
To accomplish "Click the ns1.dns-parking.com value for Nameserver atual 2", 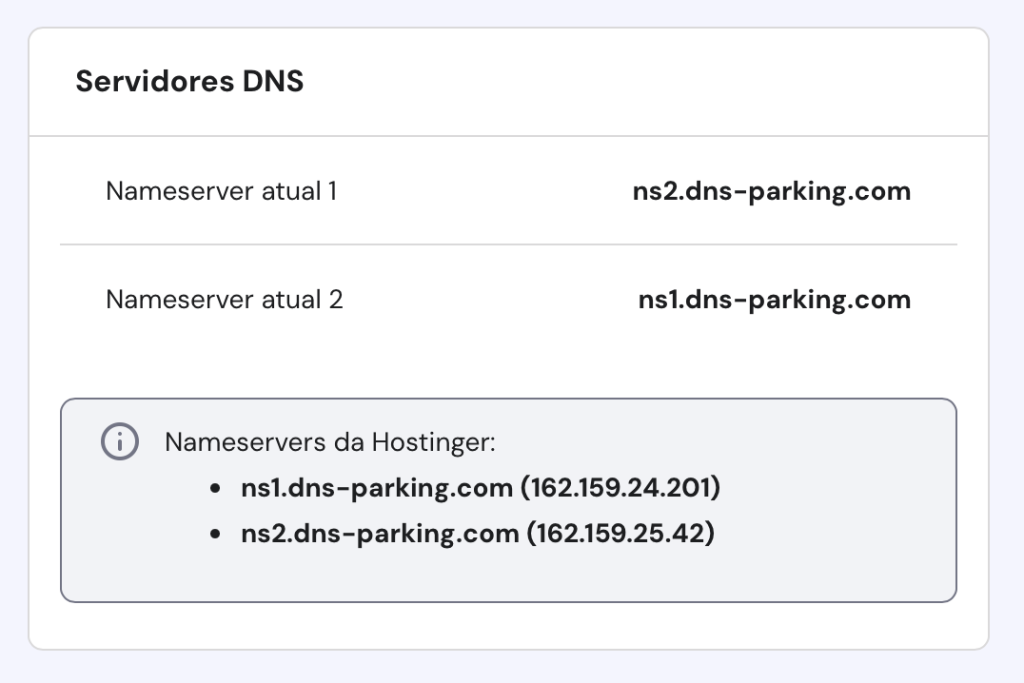I will click(x=775, y=299).
